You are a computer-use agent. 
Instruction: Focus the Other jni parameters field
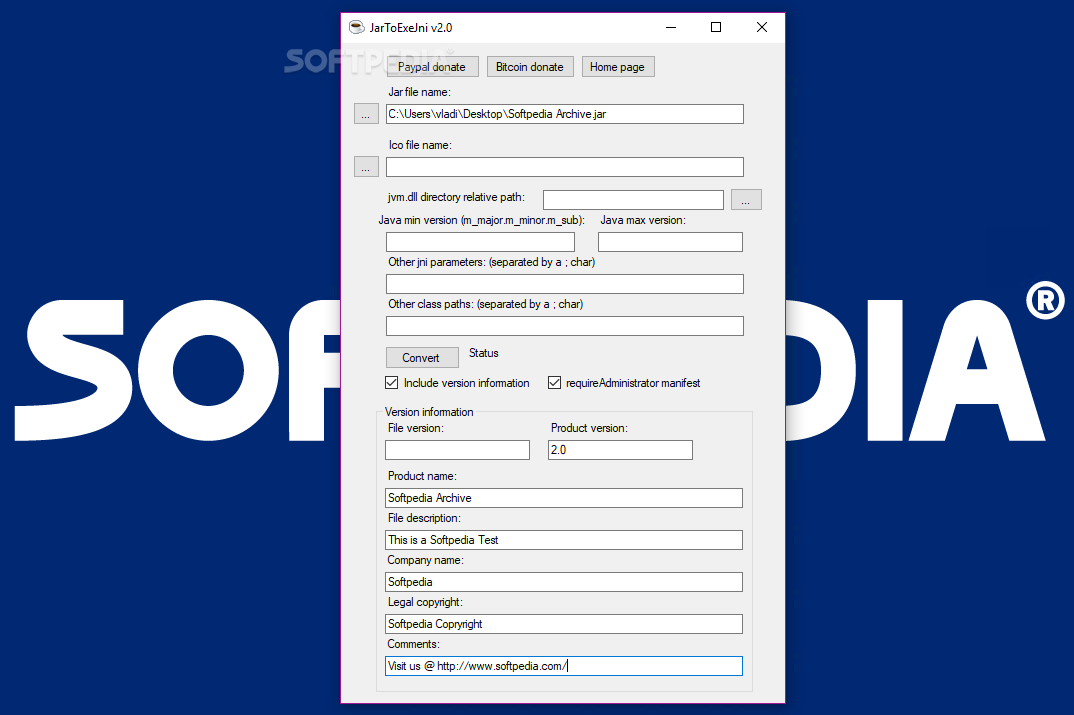[x=564, y=284]
